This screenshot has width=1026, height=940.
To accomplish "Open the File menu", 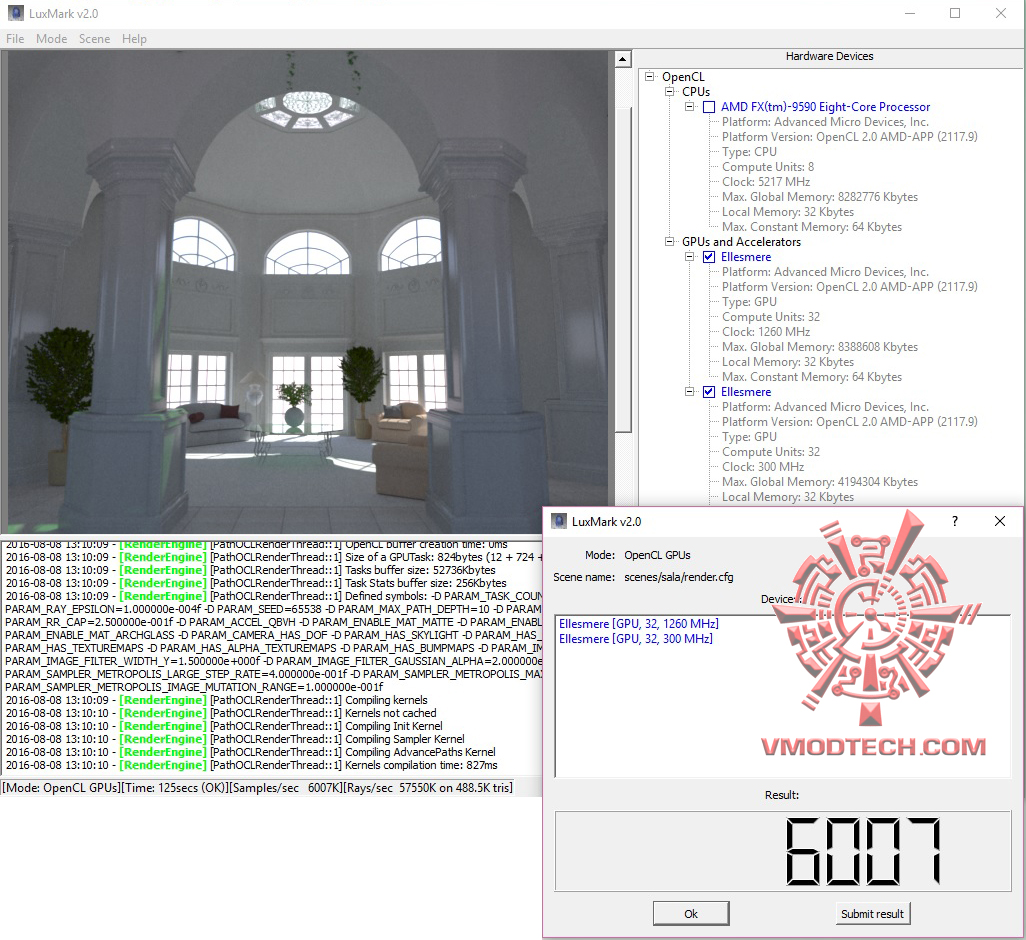I will [x=15, y=39].
